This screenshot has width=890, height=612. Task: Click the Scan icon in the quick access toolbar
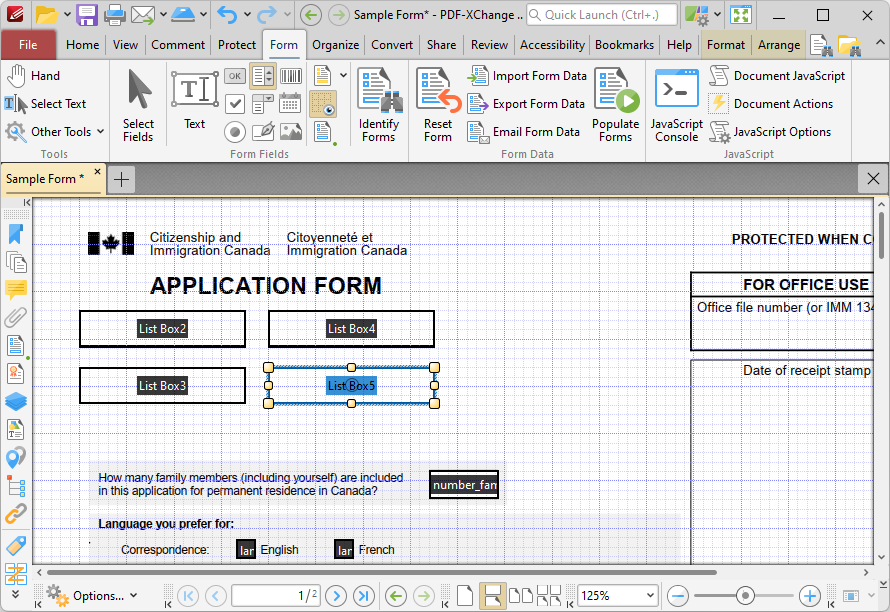point(183,15)
